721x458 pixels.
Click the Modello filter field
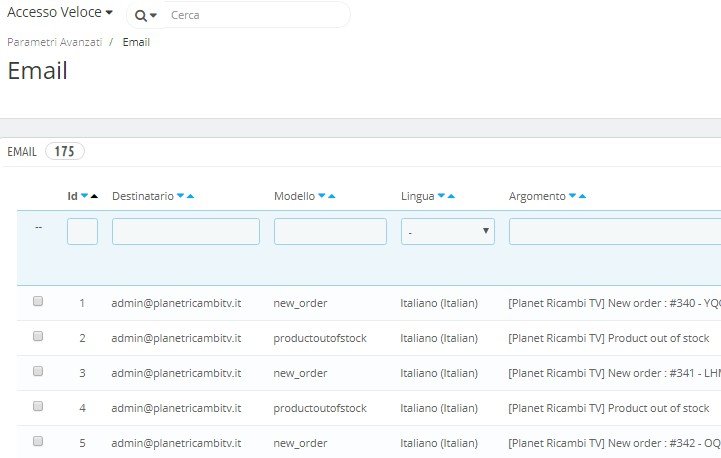(x=330, y=231)
